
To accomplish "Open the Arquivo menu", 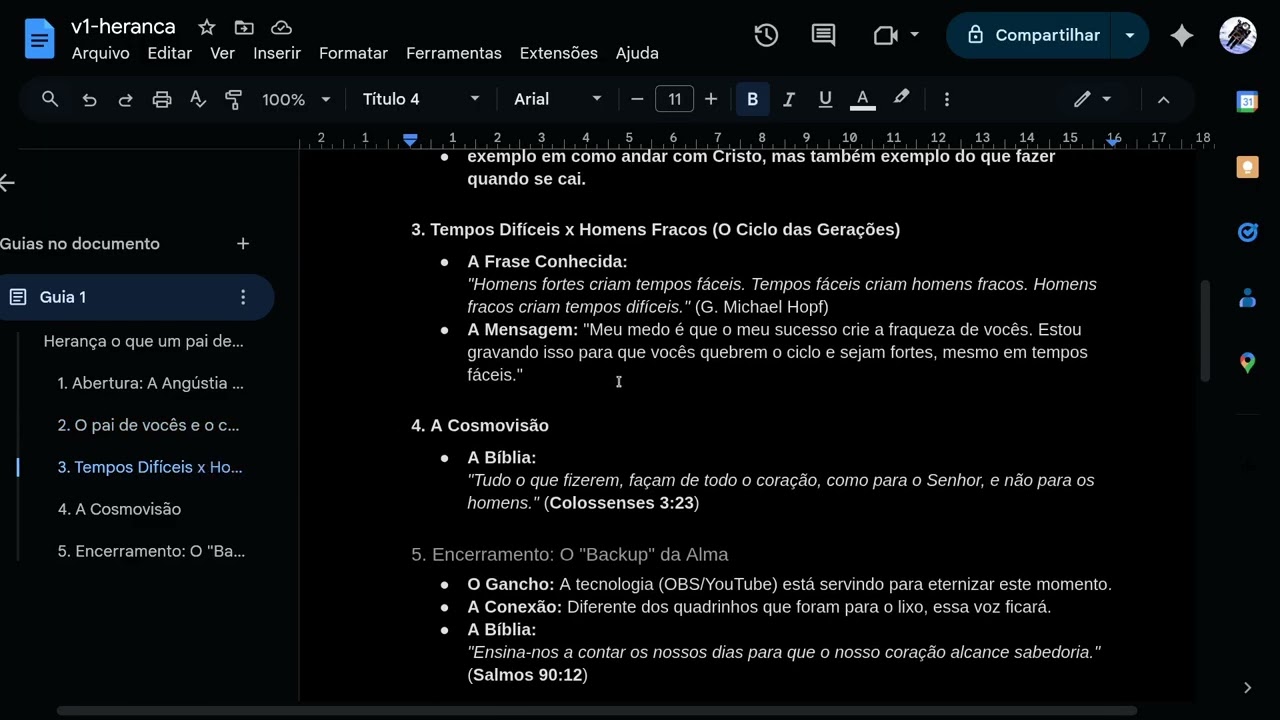I will pyautogui.click(x=100, y=53).
